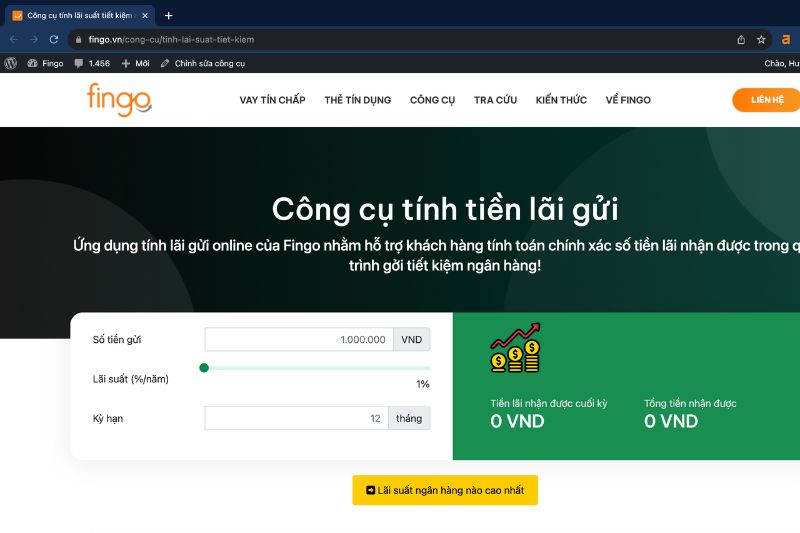Click Chỉnh sửa công cụ edit link

pyautogui.click(x=203, y=63)
